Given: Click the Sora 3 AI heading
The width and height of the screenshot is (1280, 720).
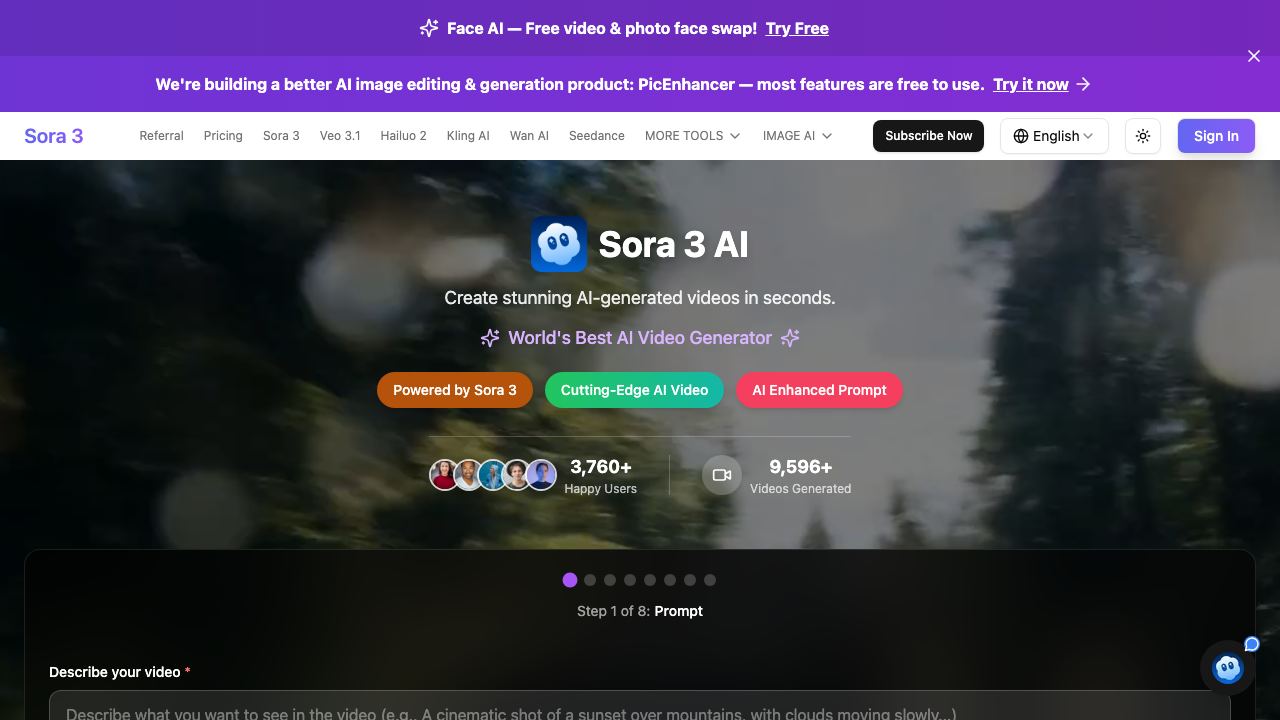Looking at the screenshot, I should coord(673,244).
